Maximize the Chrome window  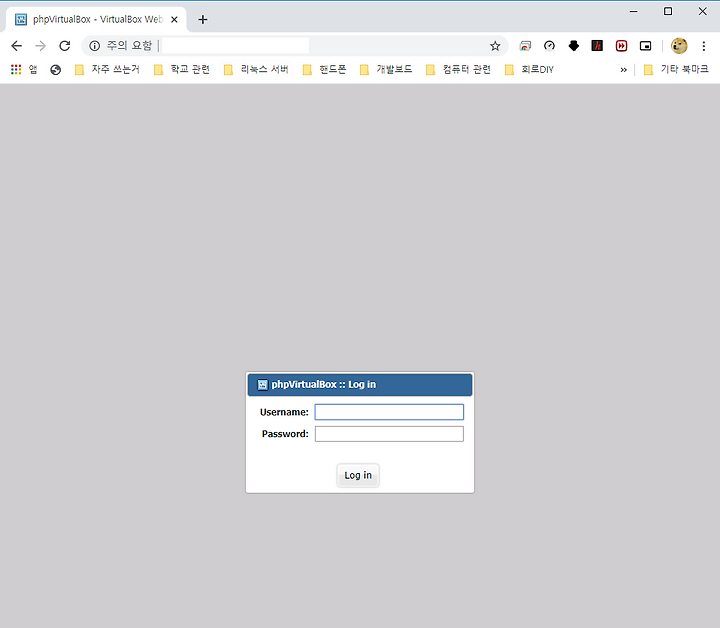coord(668,11)
